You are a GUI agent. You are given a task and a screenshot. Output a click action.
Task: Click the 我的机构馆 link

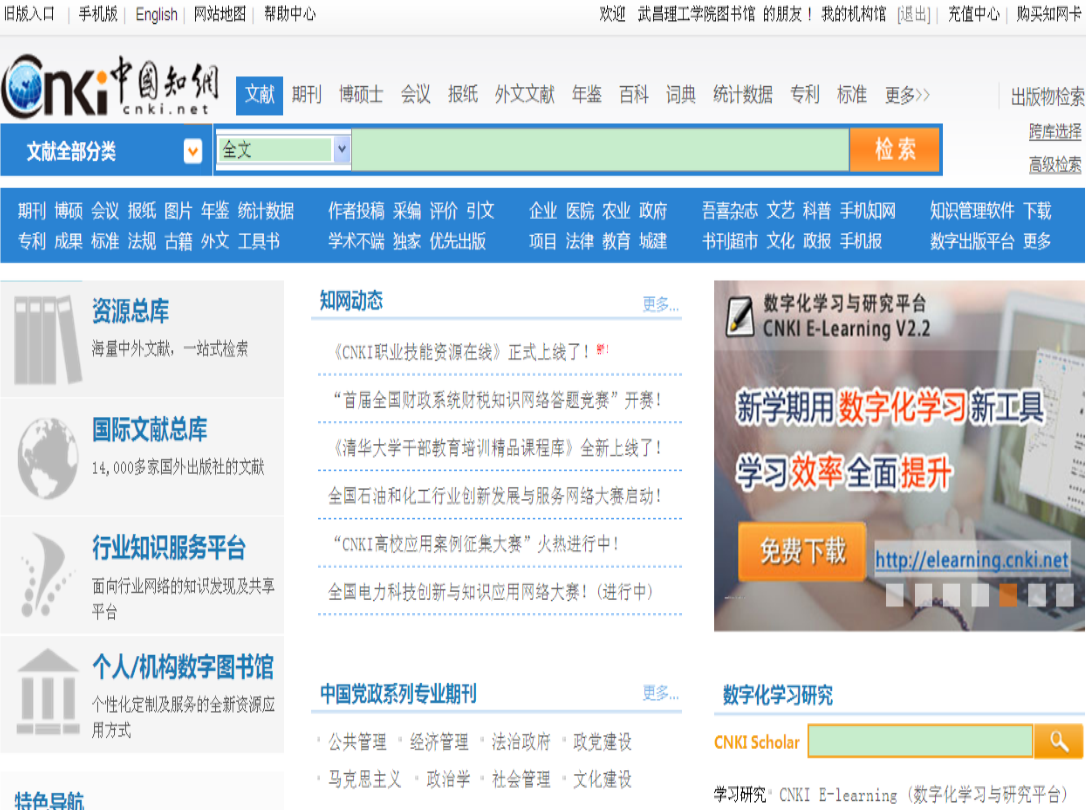[x=853, y=14]
